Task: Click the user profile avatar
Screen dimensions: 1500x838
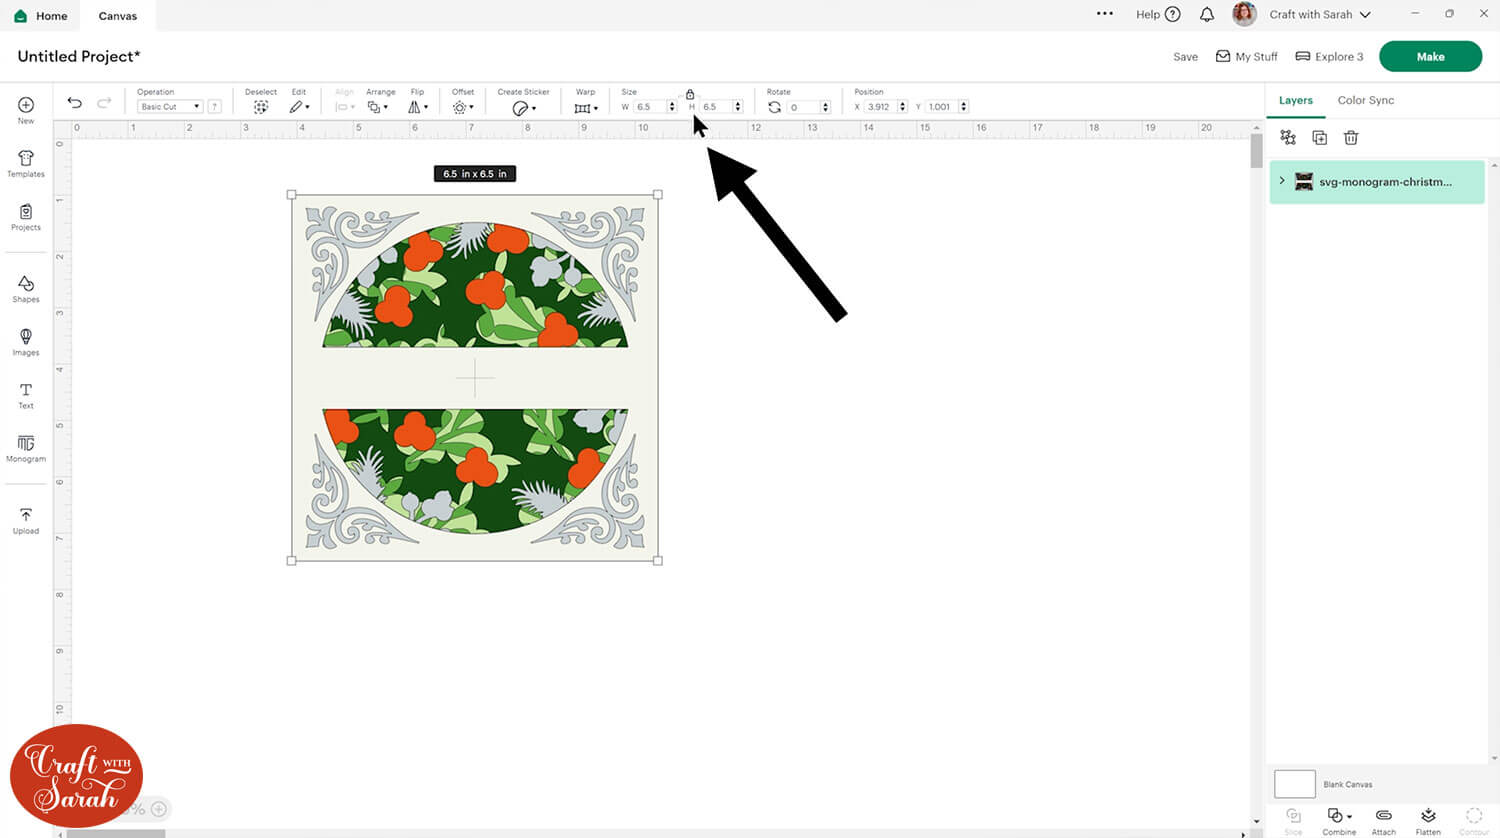Action: tap(1244, 14)
